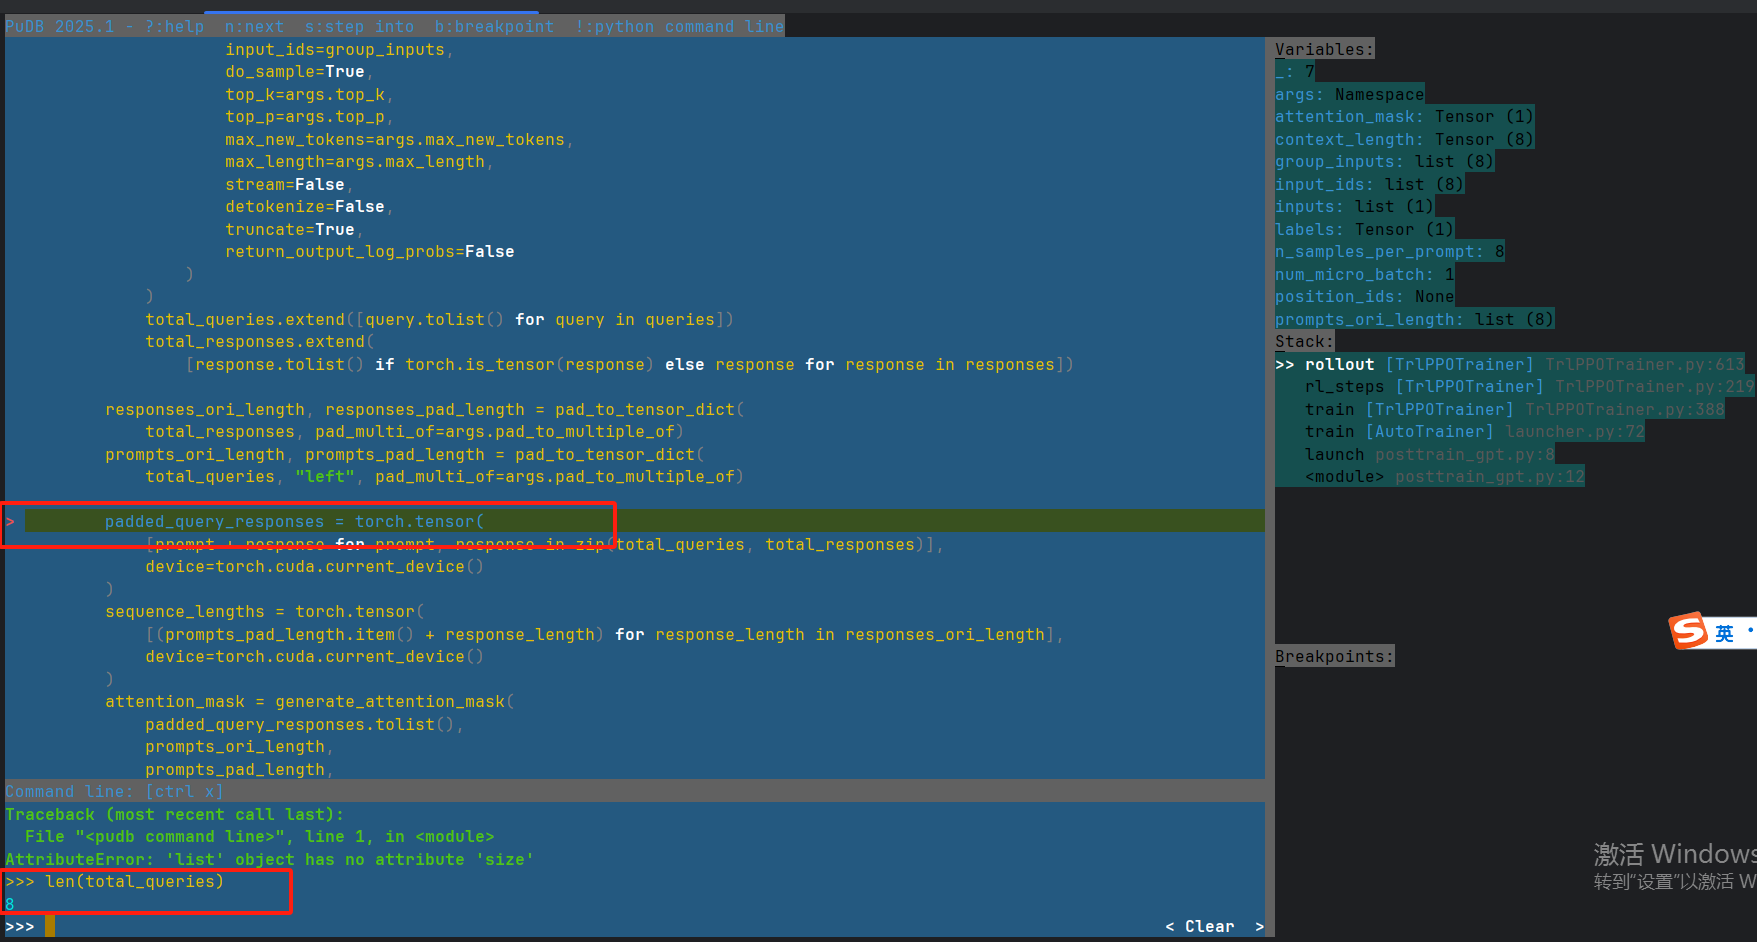Click code line detokenize=False,
The width and height of the screenshot is (1757, 942).
tap(309, 206)
